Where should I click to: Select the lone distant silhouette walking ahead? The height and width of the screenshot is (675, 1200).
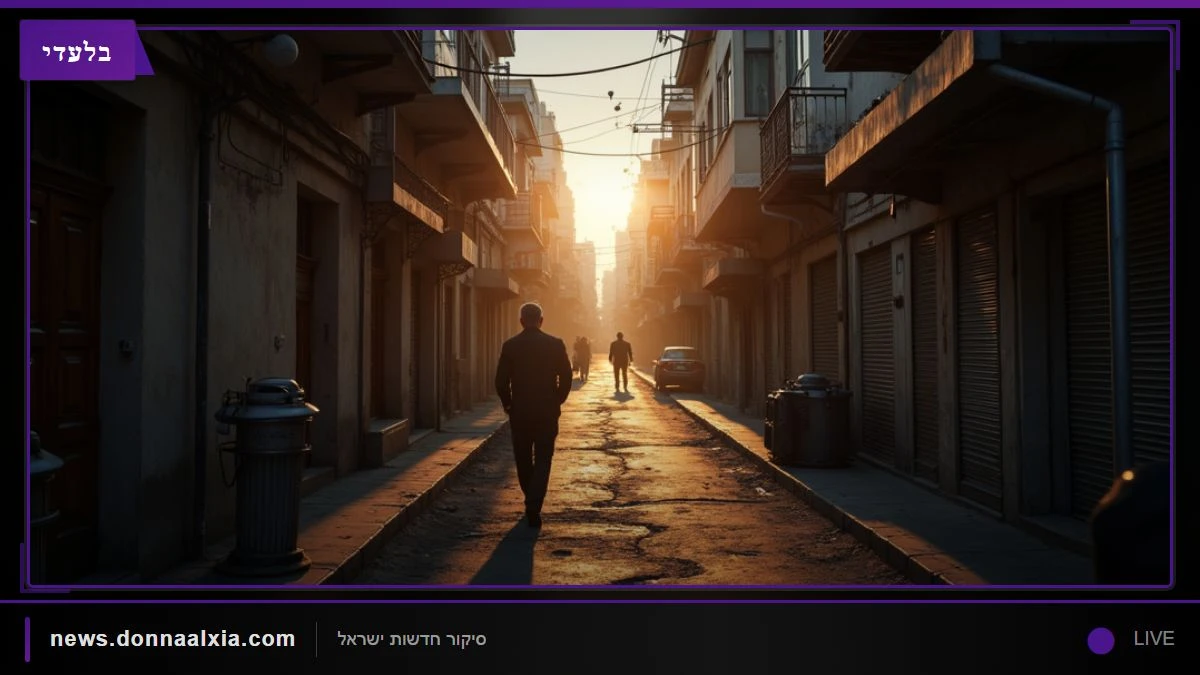(x=621, y=361)
